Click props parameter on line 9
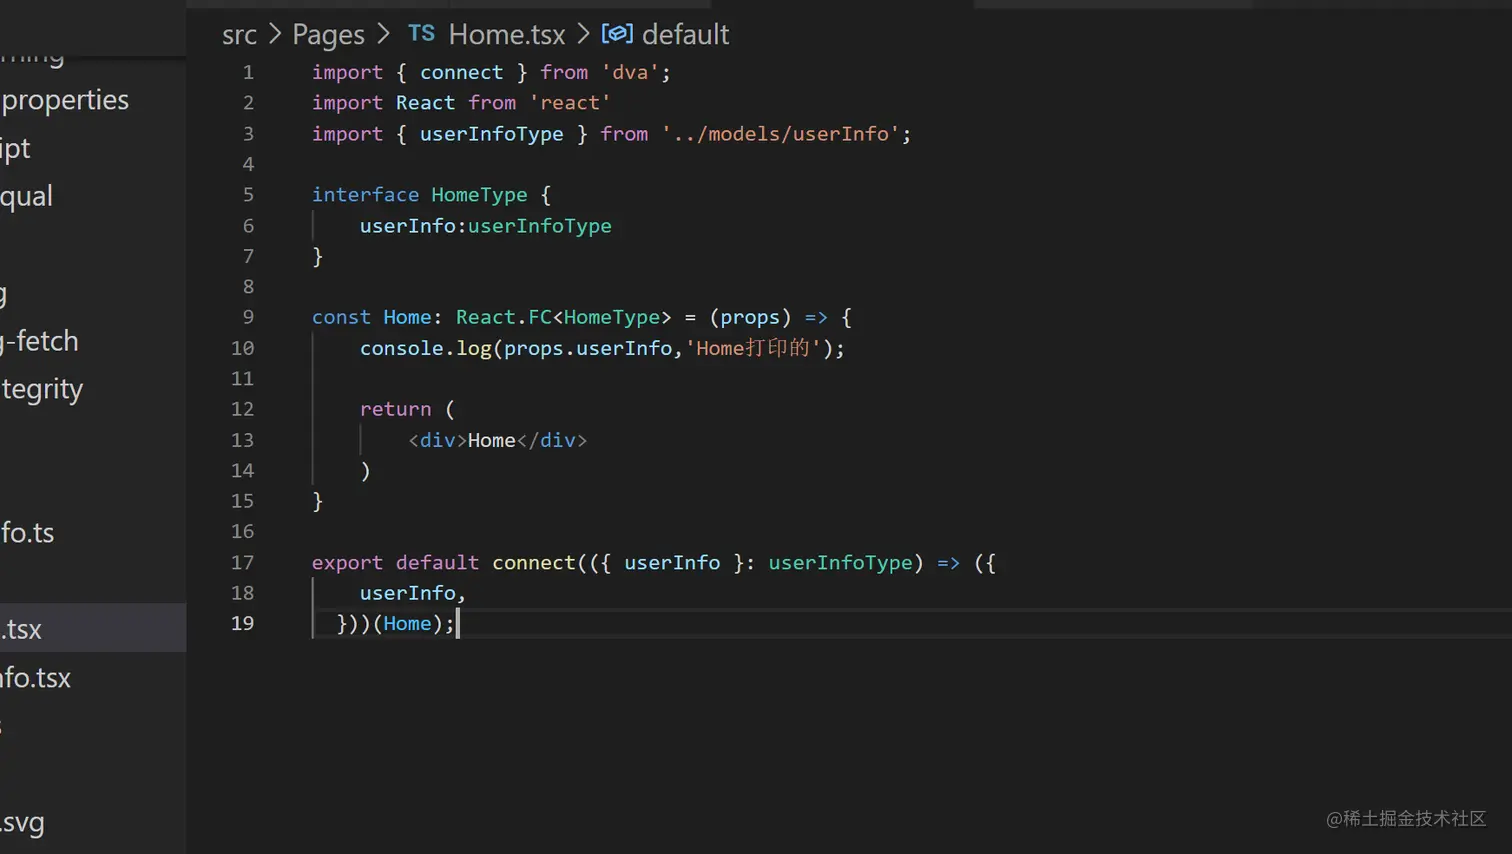Viewport: 1512px width, 854px height. click(750, 318)
